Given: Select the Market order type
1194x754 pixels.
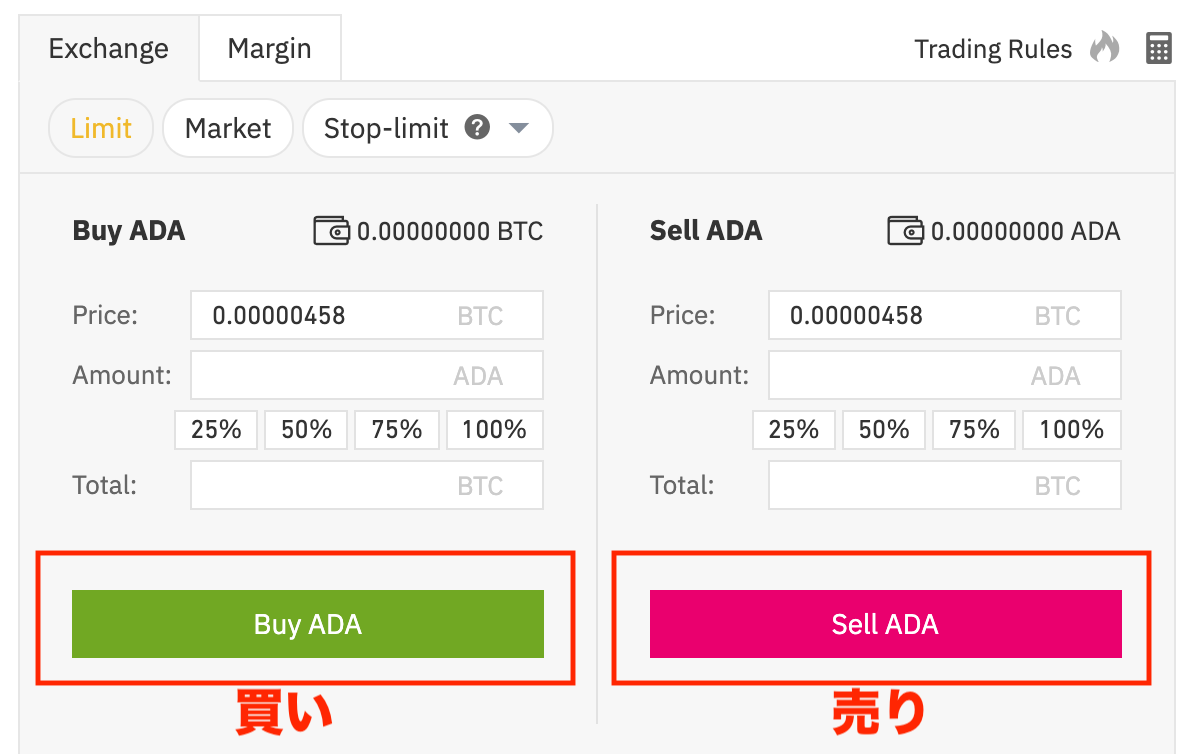Looking at the screenshot, I should [x=227, y=128].
